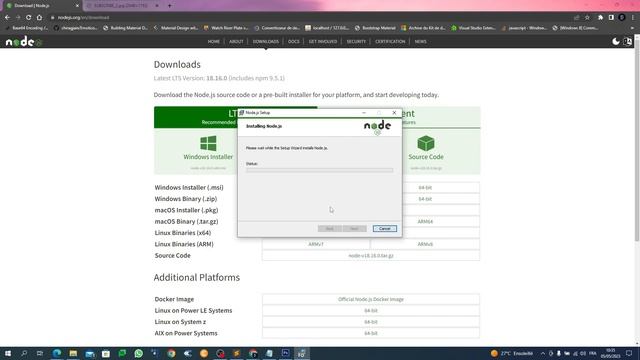Screen dimensions: 640x360
Task: Click the Node.js installer taskbar icon
Action: [302, 353]
